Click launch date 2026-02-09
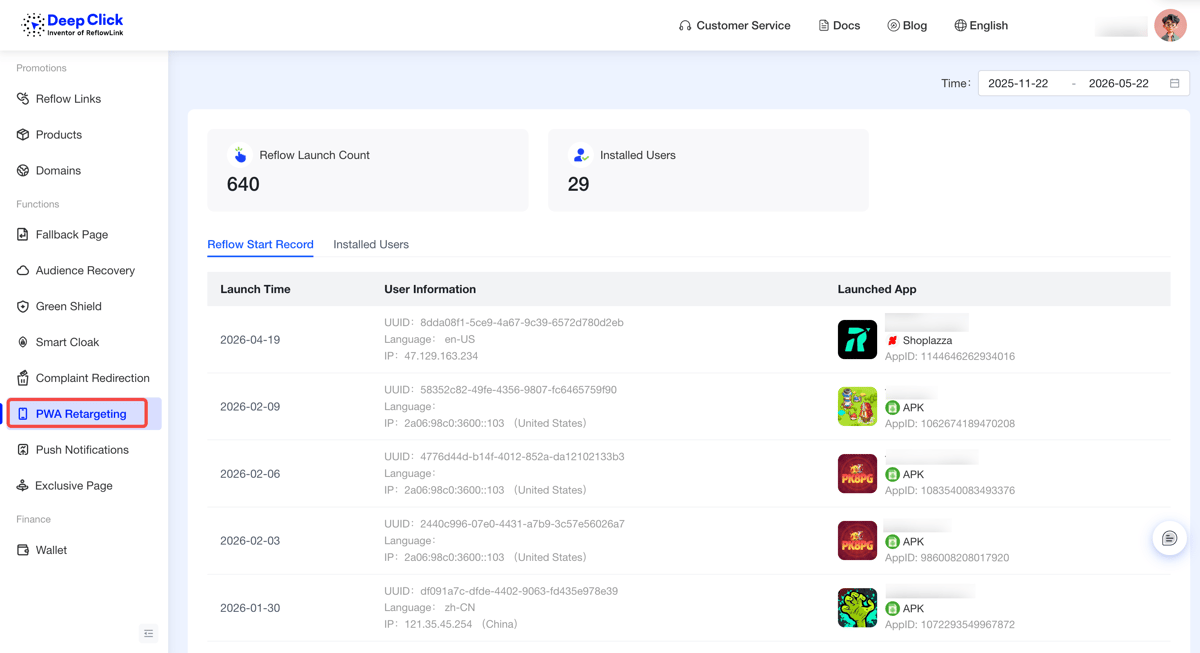1200x653 pixels. point(250,407)
